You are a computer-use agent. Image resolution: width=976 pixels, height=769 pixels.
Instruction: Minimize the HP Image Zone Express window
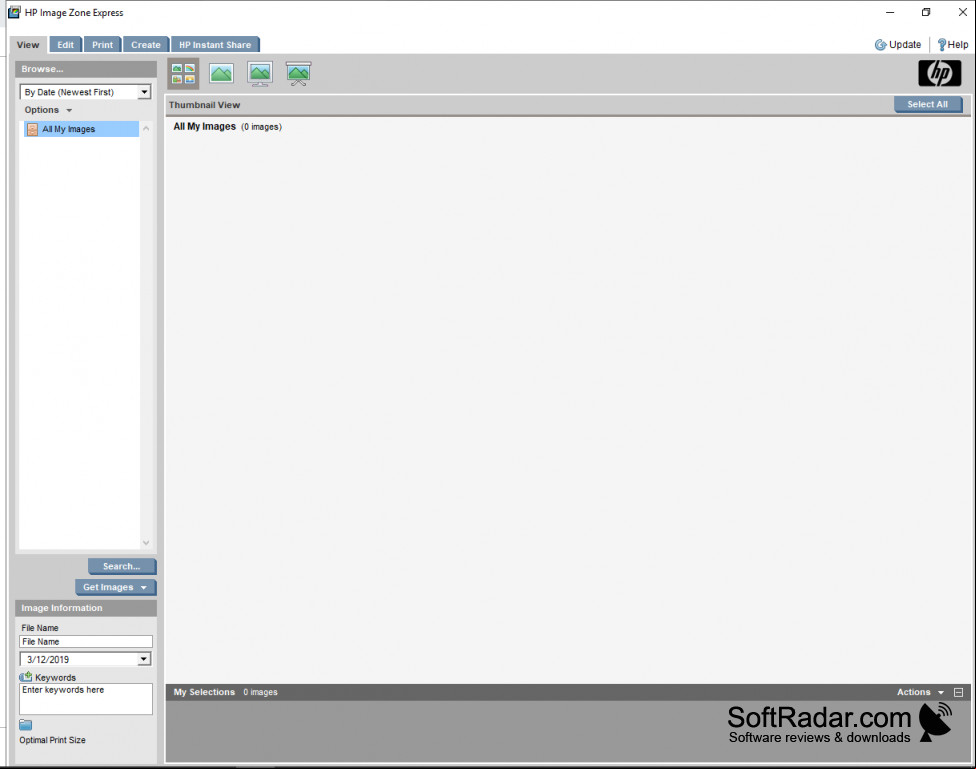pos(890,12)
